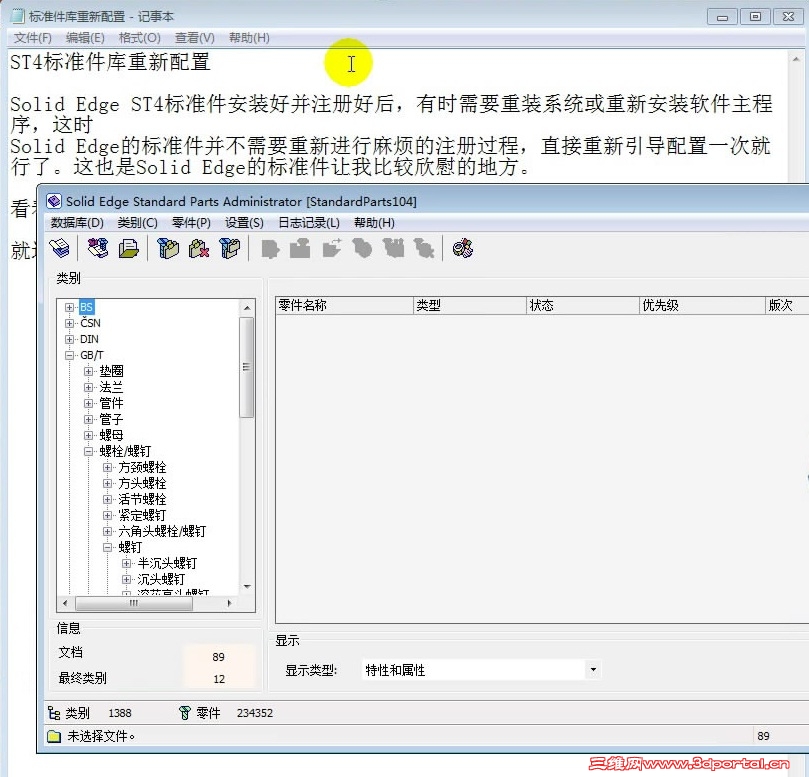Select the 方颈螺栓 tree item
This screenshot has height=777, width=809.
[x=142, y=467]
